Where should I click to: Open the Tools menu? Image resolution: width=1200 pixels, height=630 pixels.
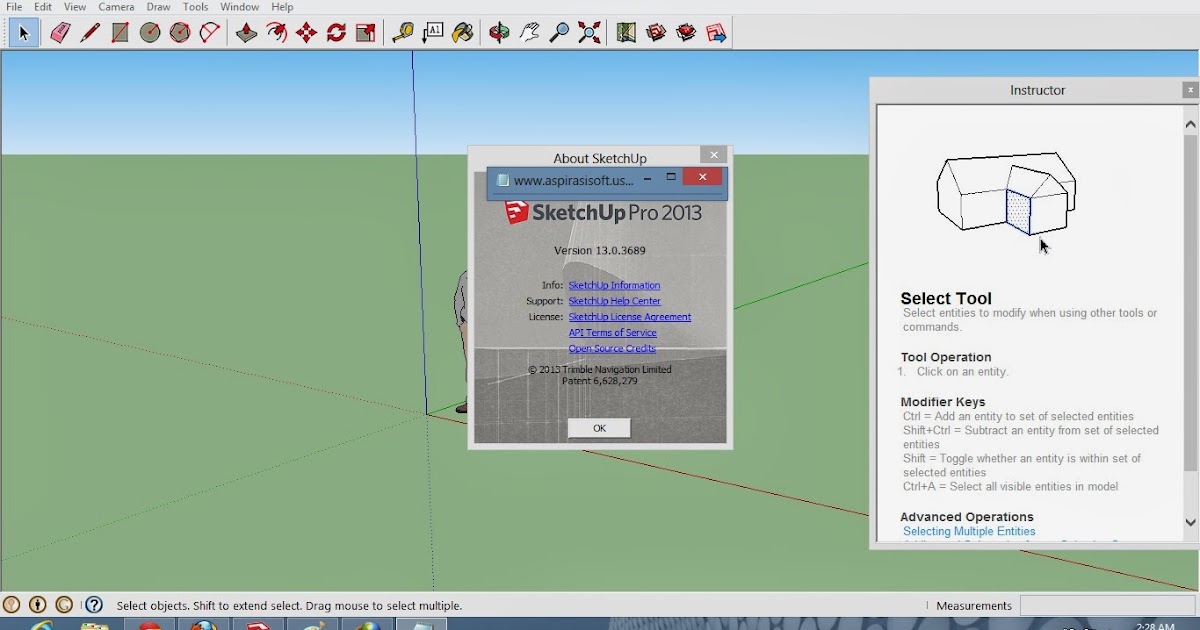(x=196, y=7)
